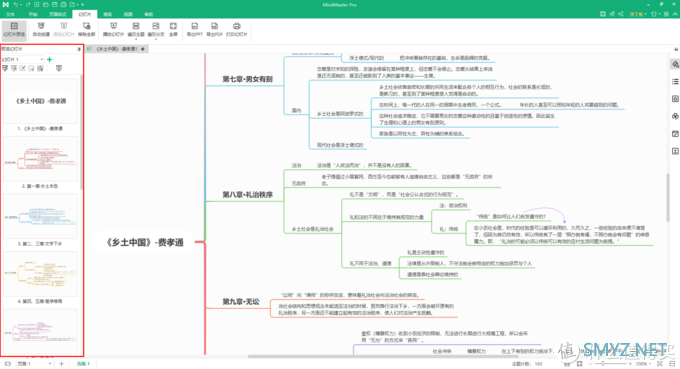
Task: Select slide thumbnail 1 《乡土中国》-费孝通
Action: (40, 101)
